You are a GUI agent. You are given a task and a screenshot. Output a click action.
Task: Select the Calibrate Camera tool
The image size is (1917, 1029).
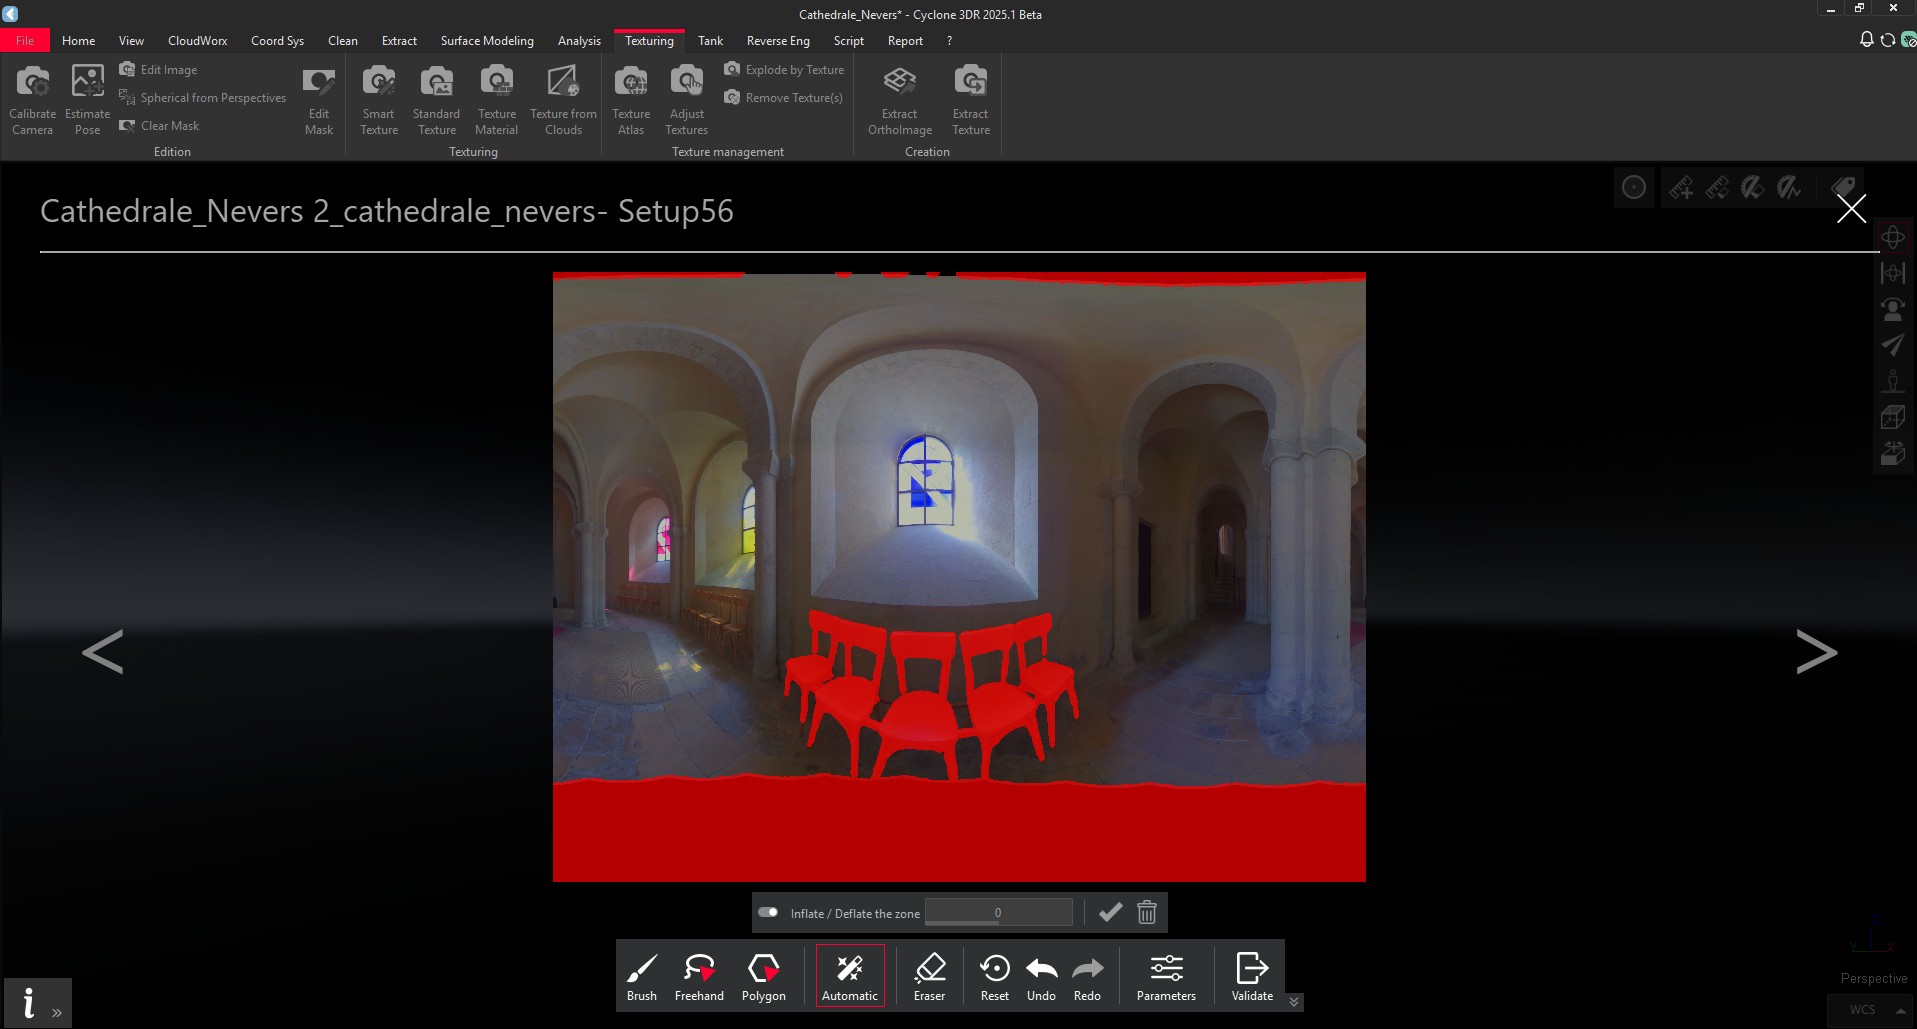32,97
